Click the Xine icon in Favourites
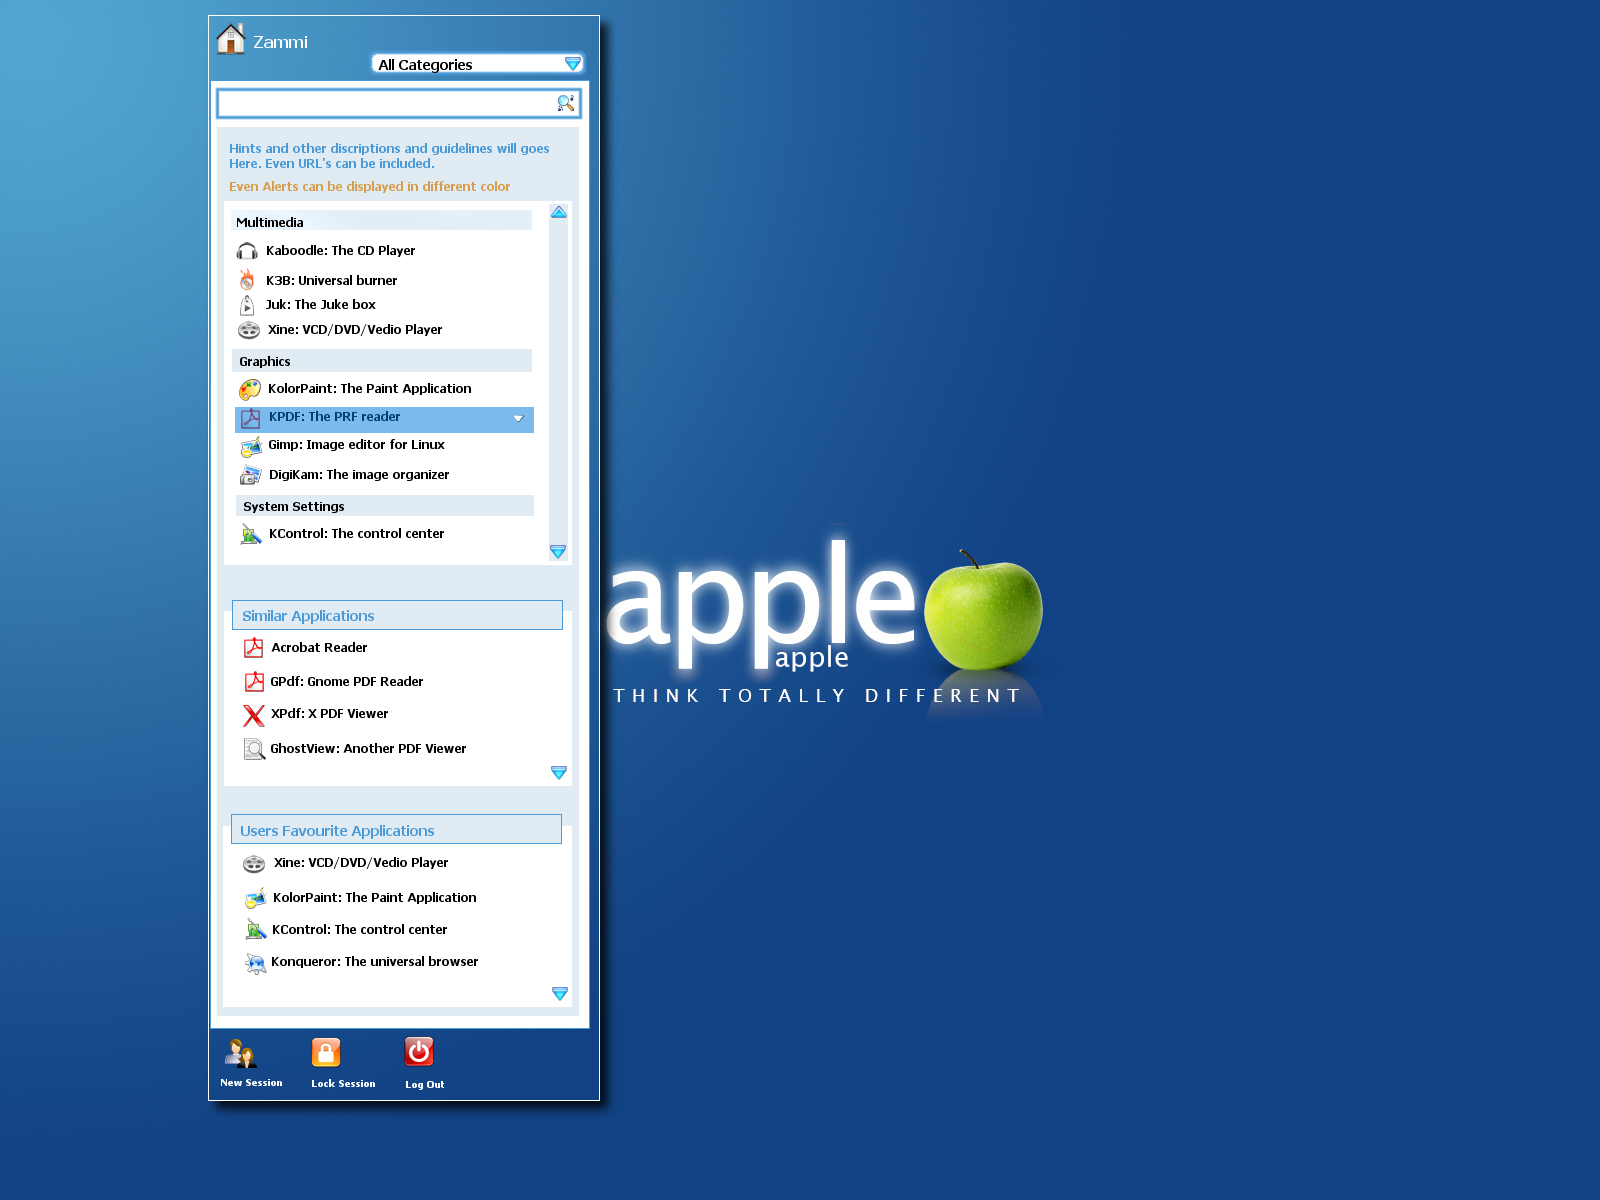The width and height of the screenshot is (1600, 1200). pyautogui.click(x=254, y=864)
